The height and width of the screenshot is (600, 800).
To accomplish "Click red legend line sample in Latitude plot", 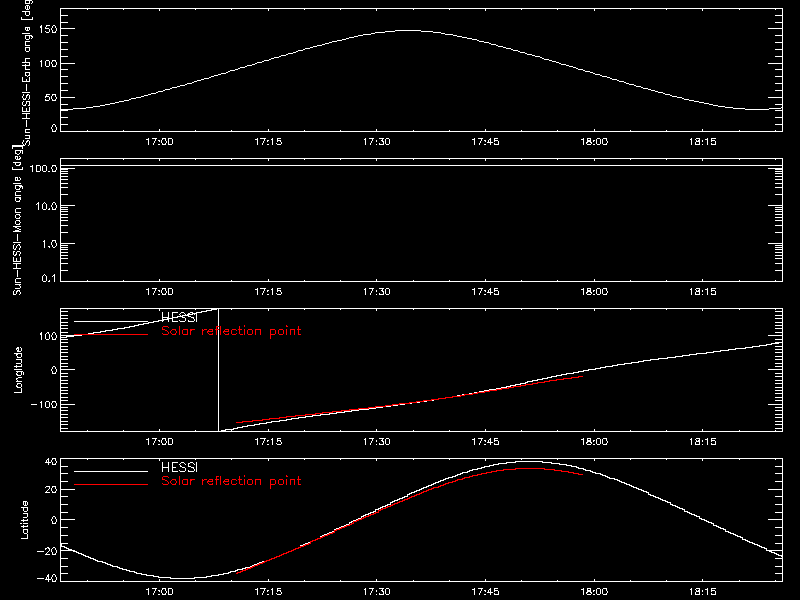I will (x=111, y=484).
